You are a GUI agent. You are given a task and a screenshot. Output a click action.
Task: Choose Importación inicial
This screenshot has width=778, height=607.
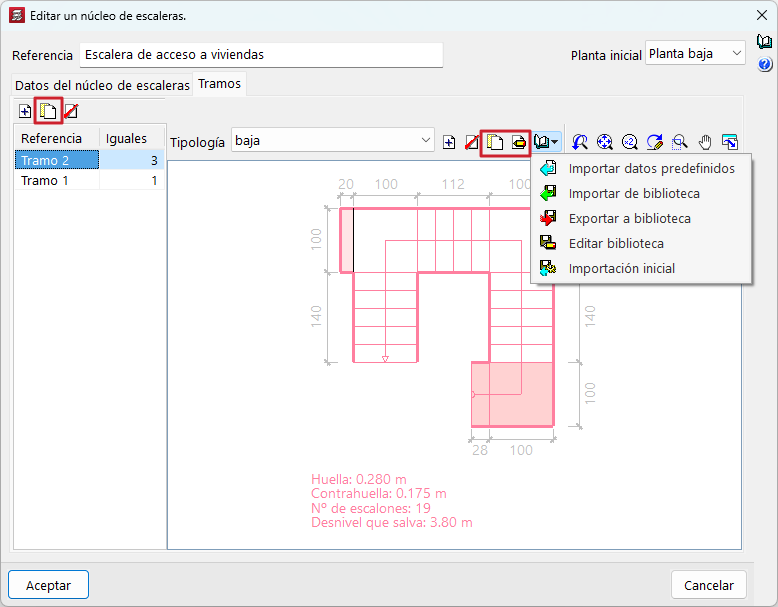pos(641,269)
